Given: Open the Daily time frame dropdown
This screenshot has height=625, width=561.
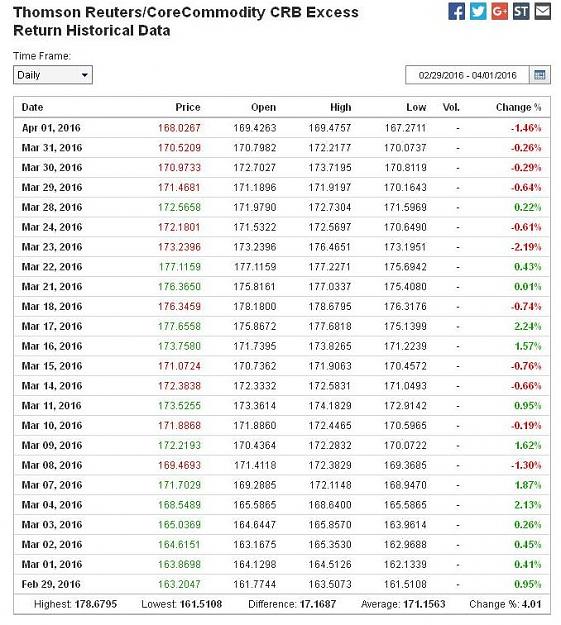Looking at the screenshot, I should [x=53, y=75].
